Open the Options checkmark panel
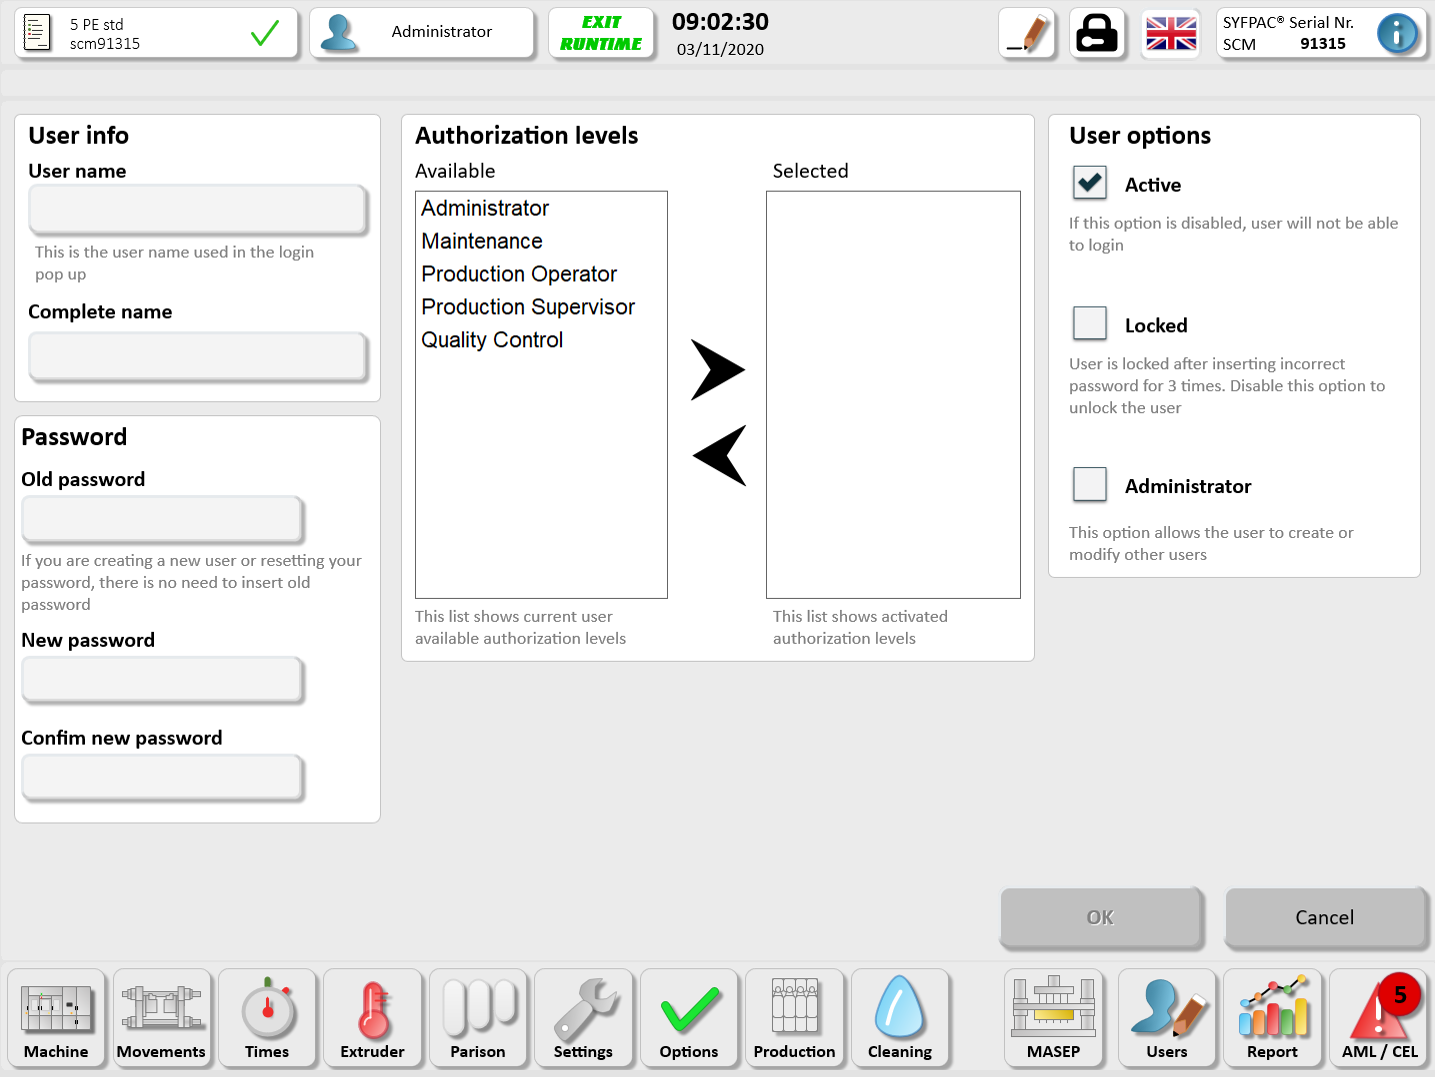The height and width of the screenshot is (1077, 1435). click(x=690, y=1017)
